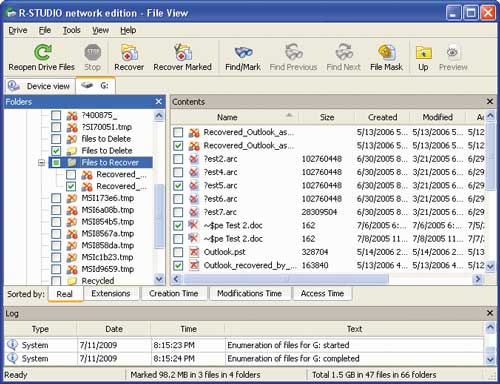The image size is (500, 384).
Task: Click the Contents horizontal scrollbar thumb
Action: pyautogui.click(x=286, y=279)
